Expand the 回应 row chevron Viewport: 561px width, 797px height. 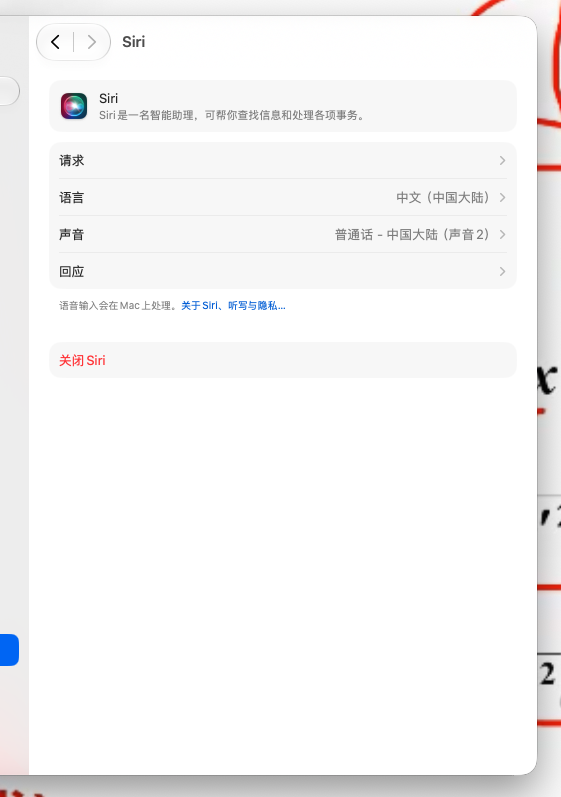[502, 271]
